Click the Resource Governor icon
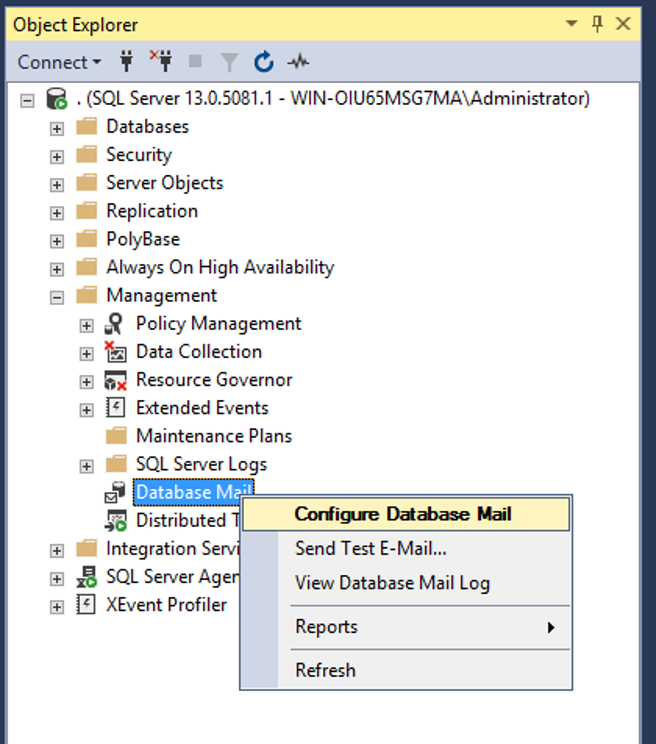This screenshot has width=656, height=744. [x=115, y=380]
